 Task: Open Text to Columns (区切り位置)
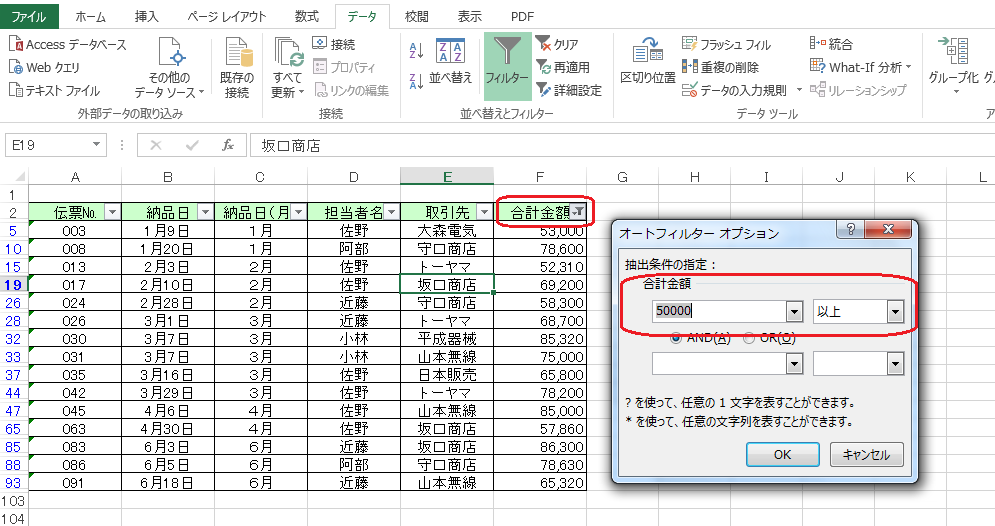click(x=648, y=62)
